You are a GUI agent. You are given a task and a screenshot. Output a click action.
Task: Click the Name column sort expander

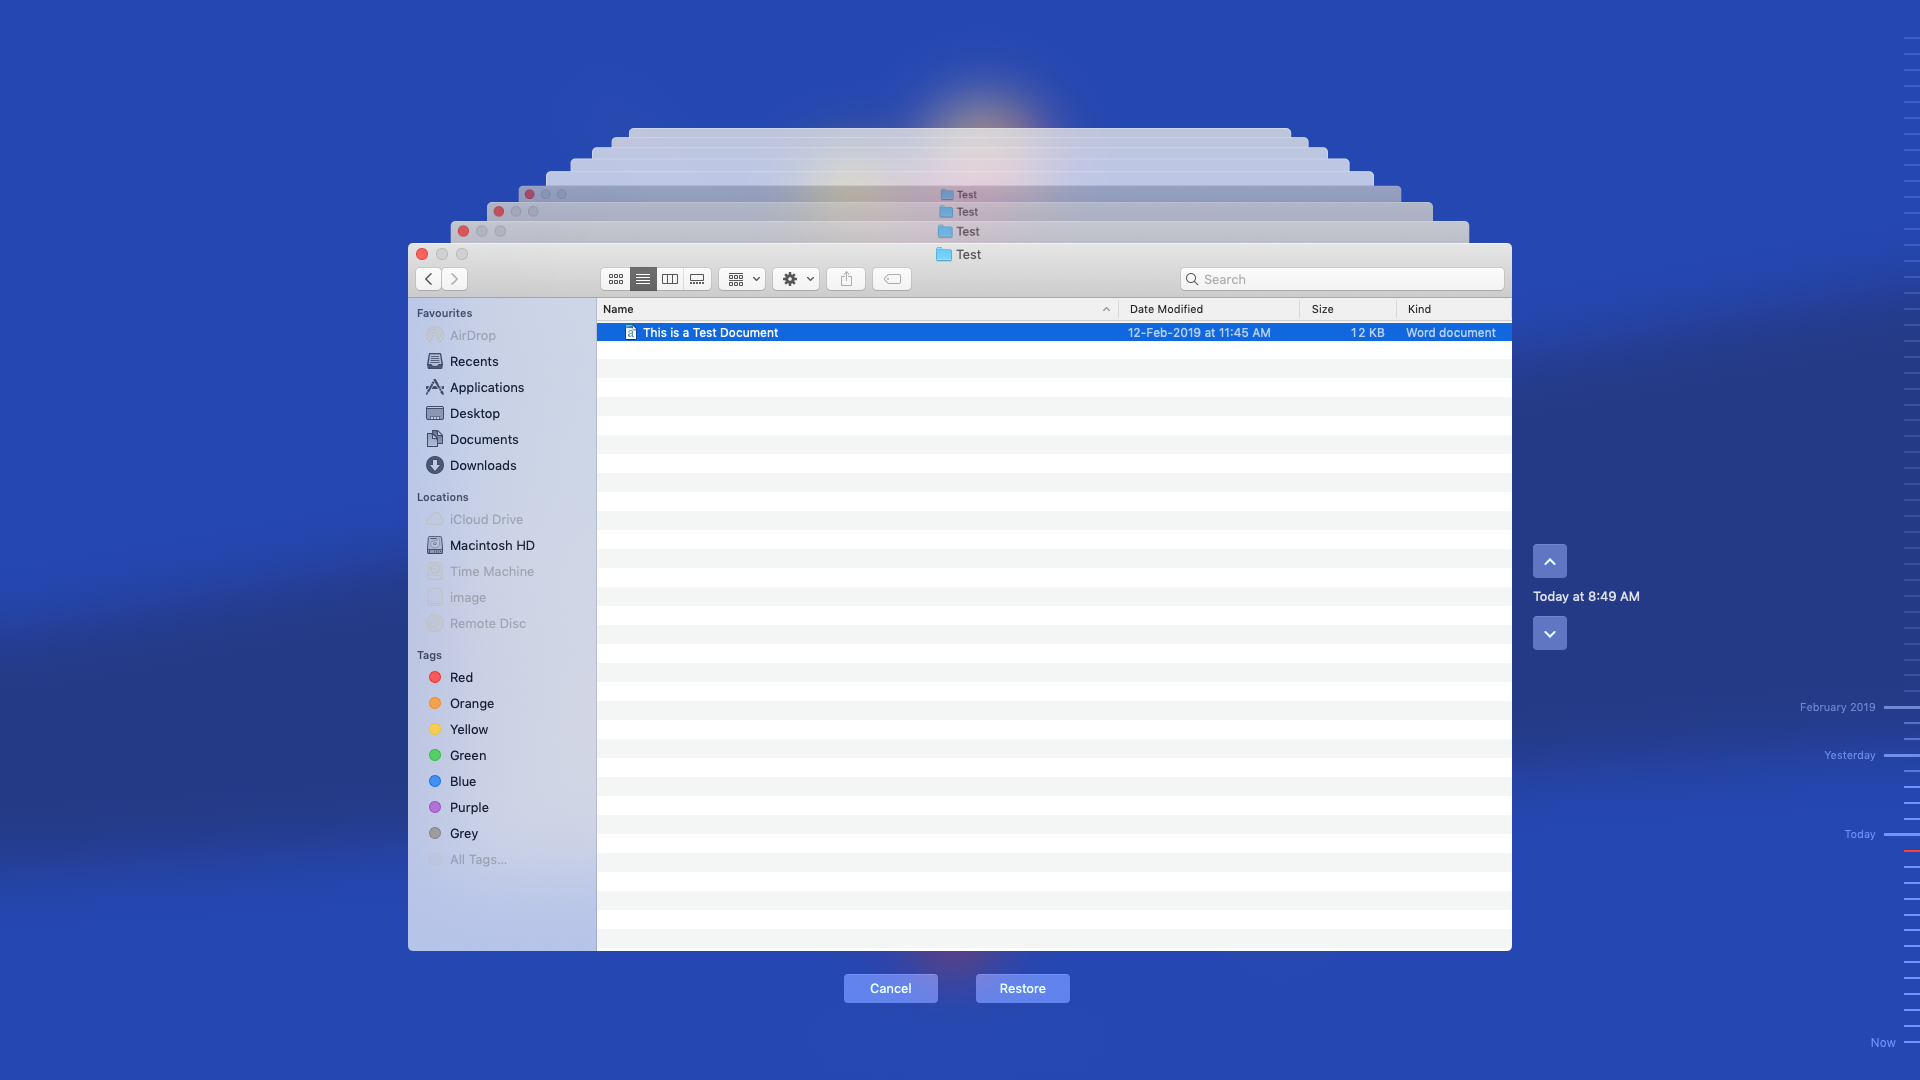pos(1106,309)
